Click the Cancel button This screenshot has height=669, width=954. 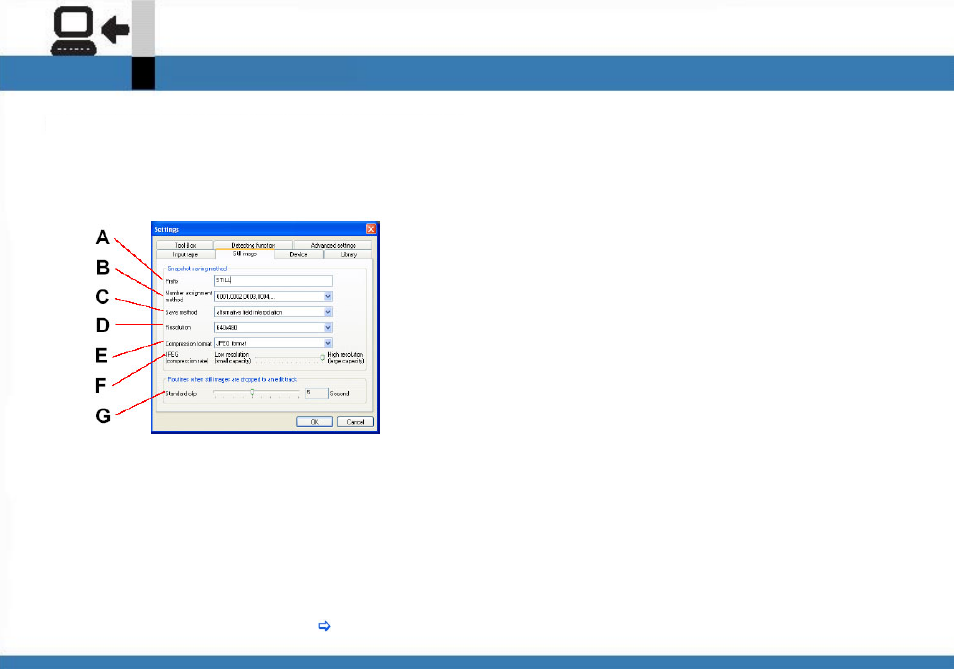click(355, 421)
